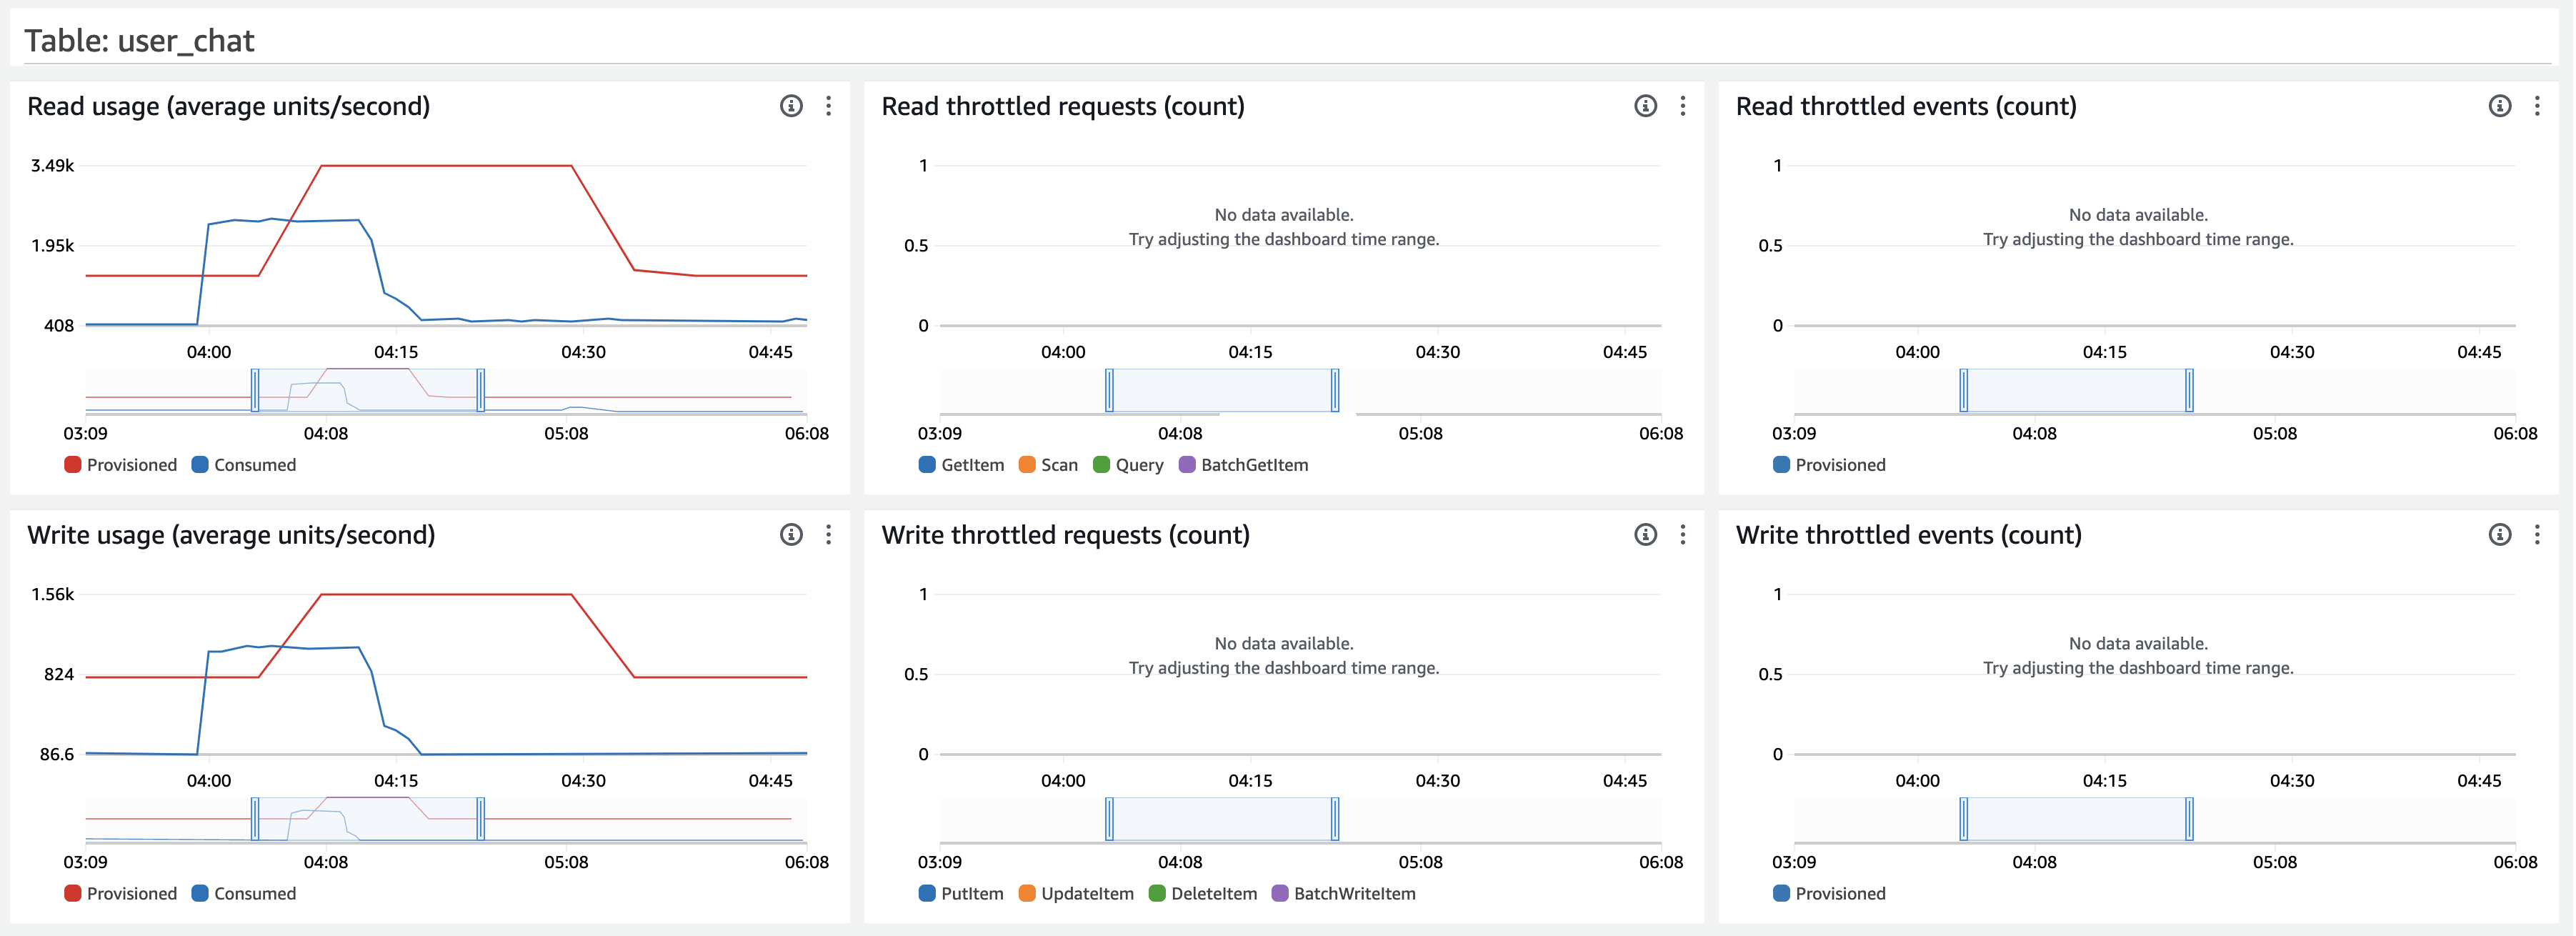This screenshot has width=2576, height=936.
Task: Open info icon for Write usage widget
Action: [791, 535]
